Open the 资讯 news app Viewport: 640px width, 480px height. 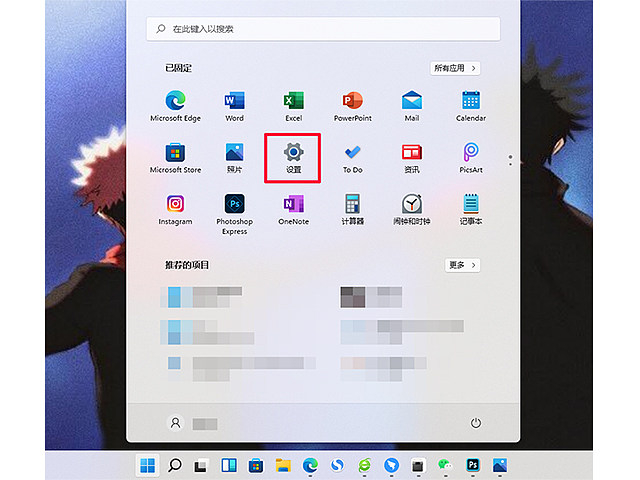click(x=412, y=158)
